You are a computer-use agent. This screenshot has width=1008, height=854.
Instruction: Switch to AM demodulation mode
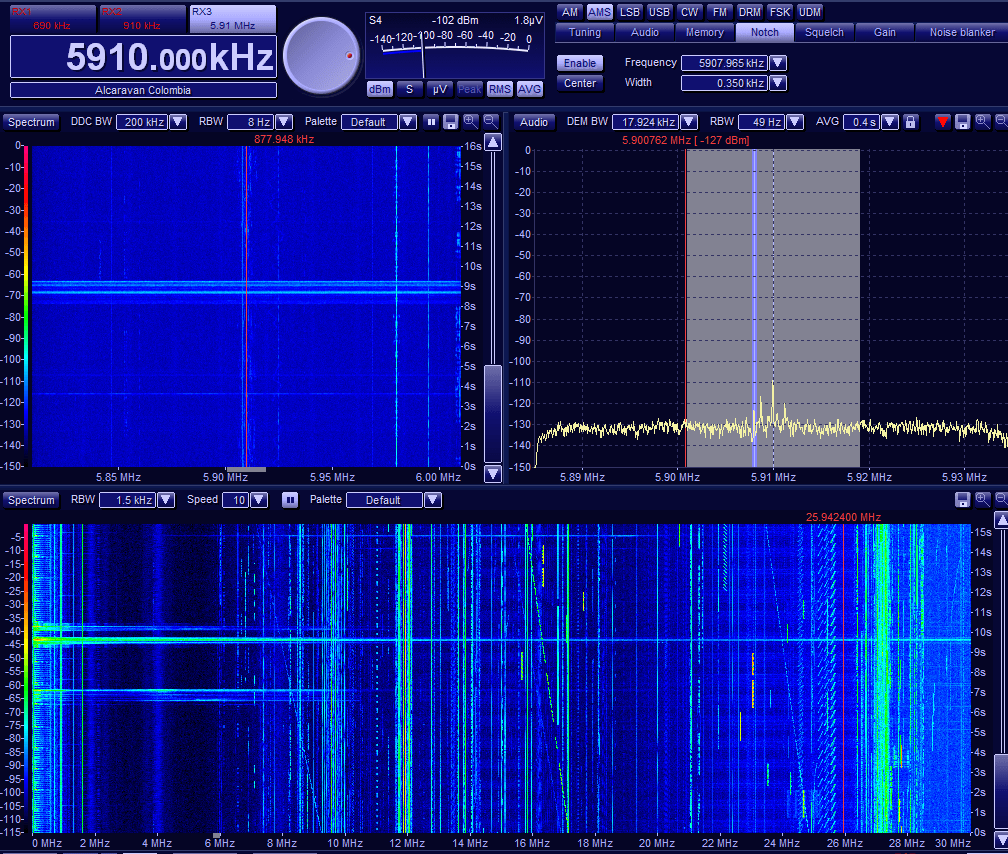coord(570,12)
